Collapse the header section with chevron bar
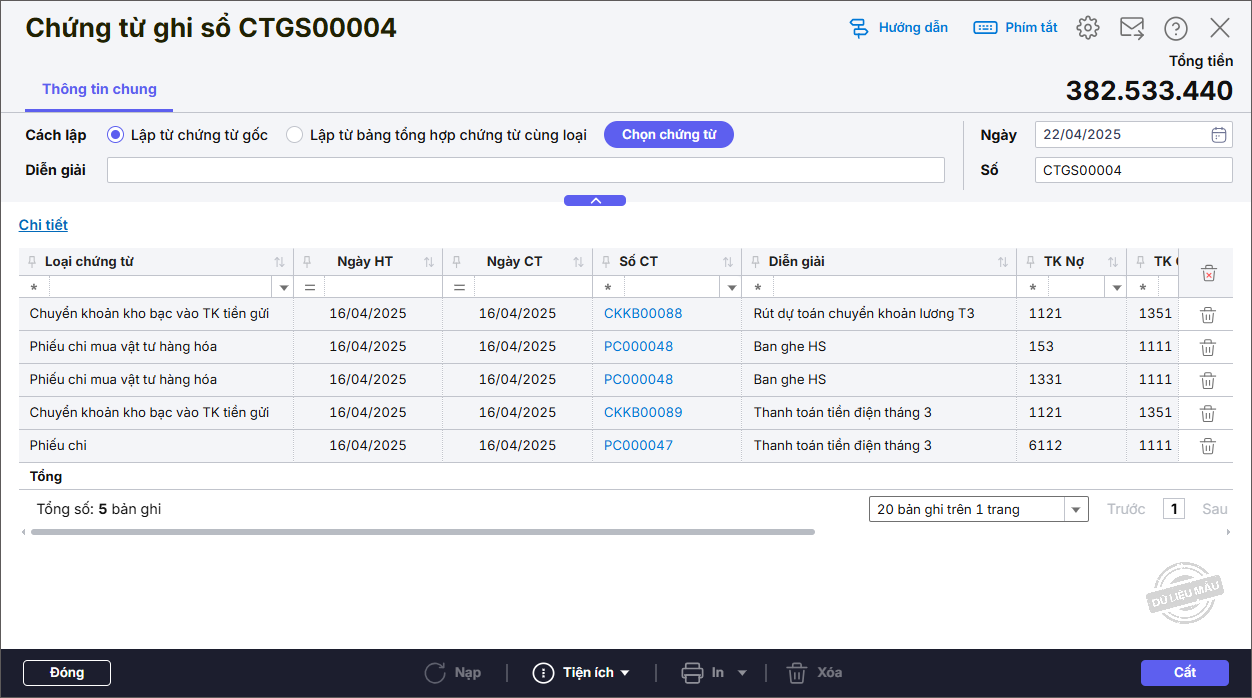The image size is (1252, 698). (595, 201)
